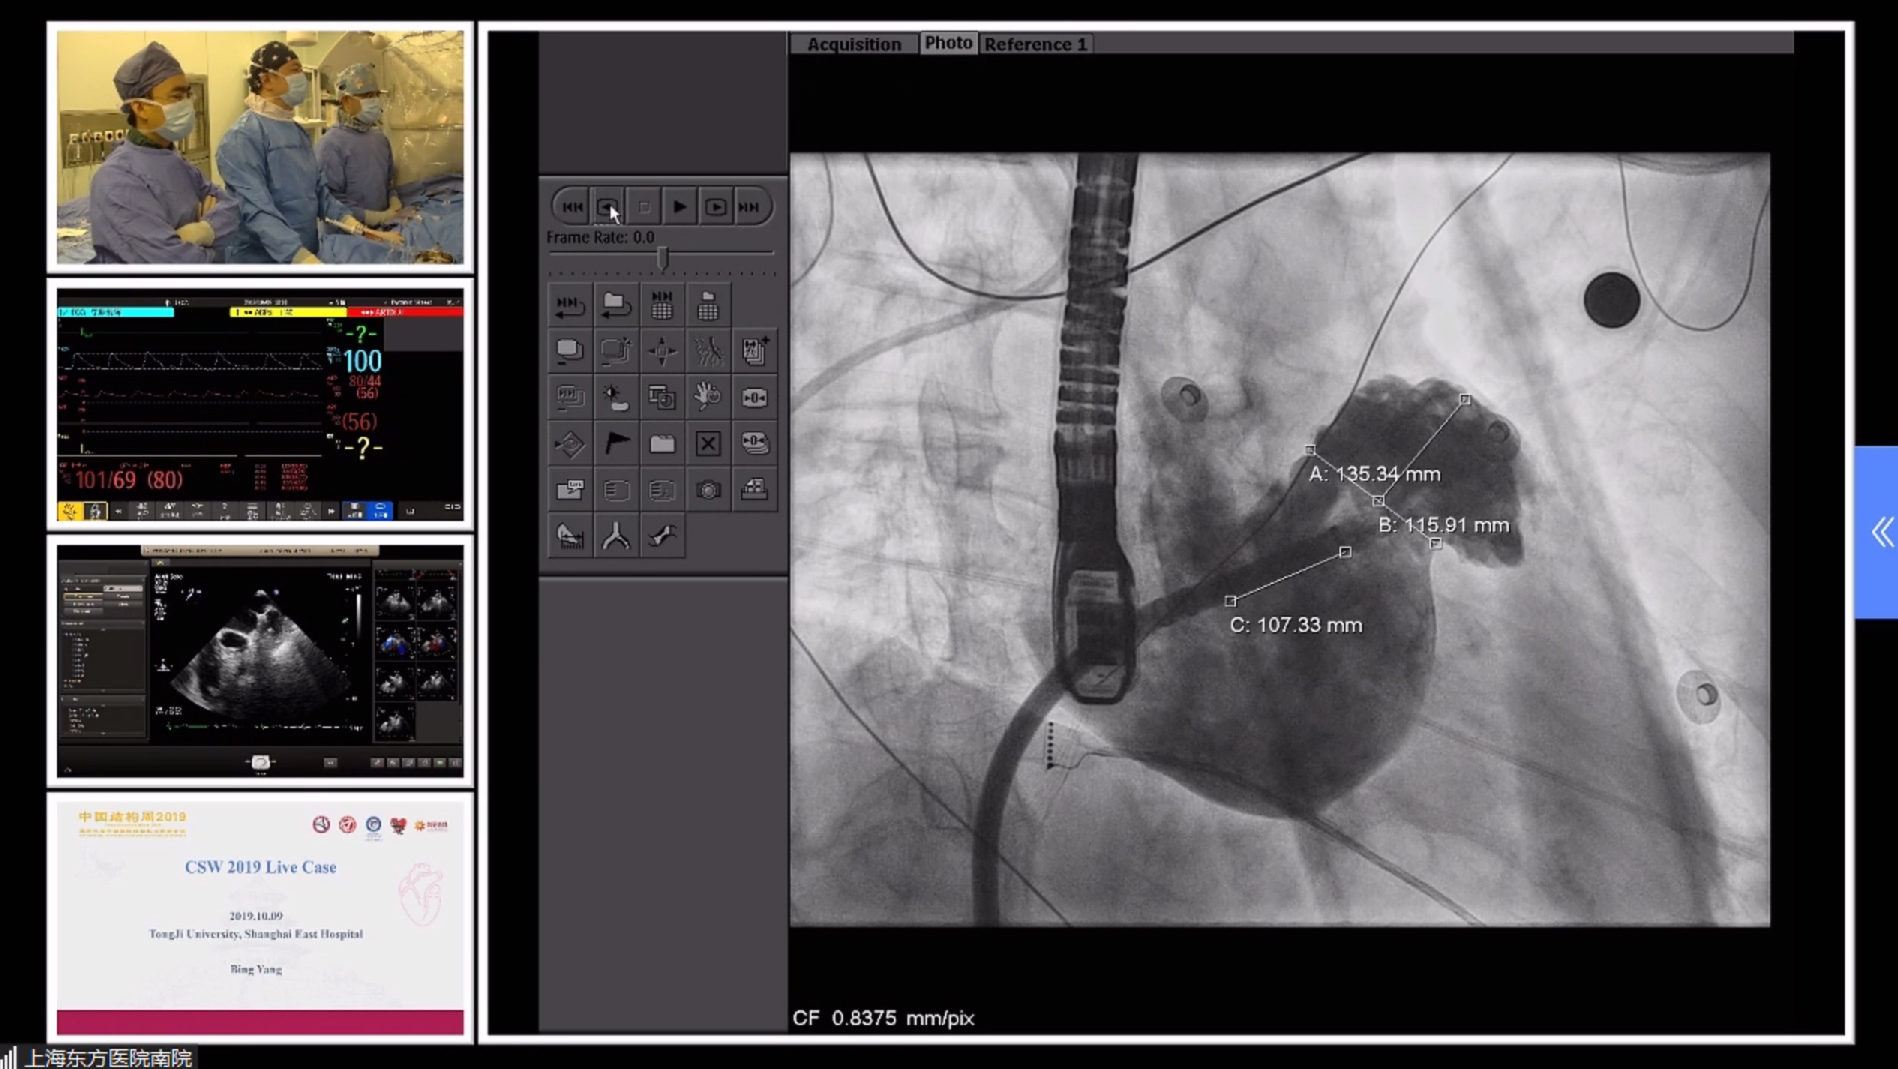This screenshot has width=1898, height=1069.
Task: Select the vessel stenosis analysis tool
Action: (x=662, y=536)
